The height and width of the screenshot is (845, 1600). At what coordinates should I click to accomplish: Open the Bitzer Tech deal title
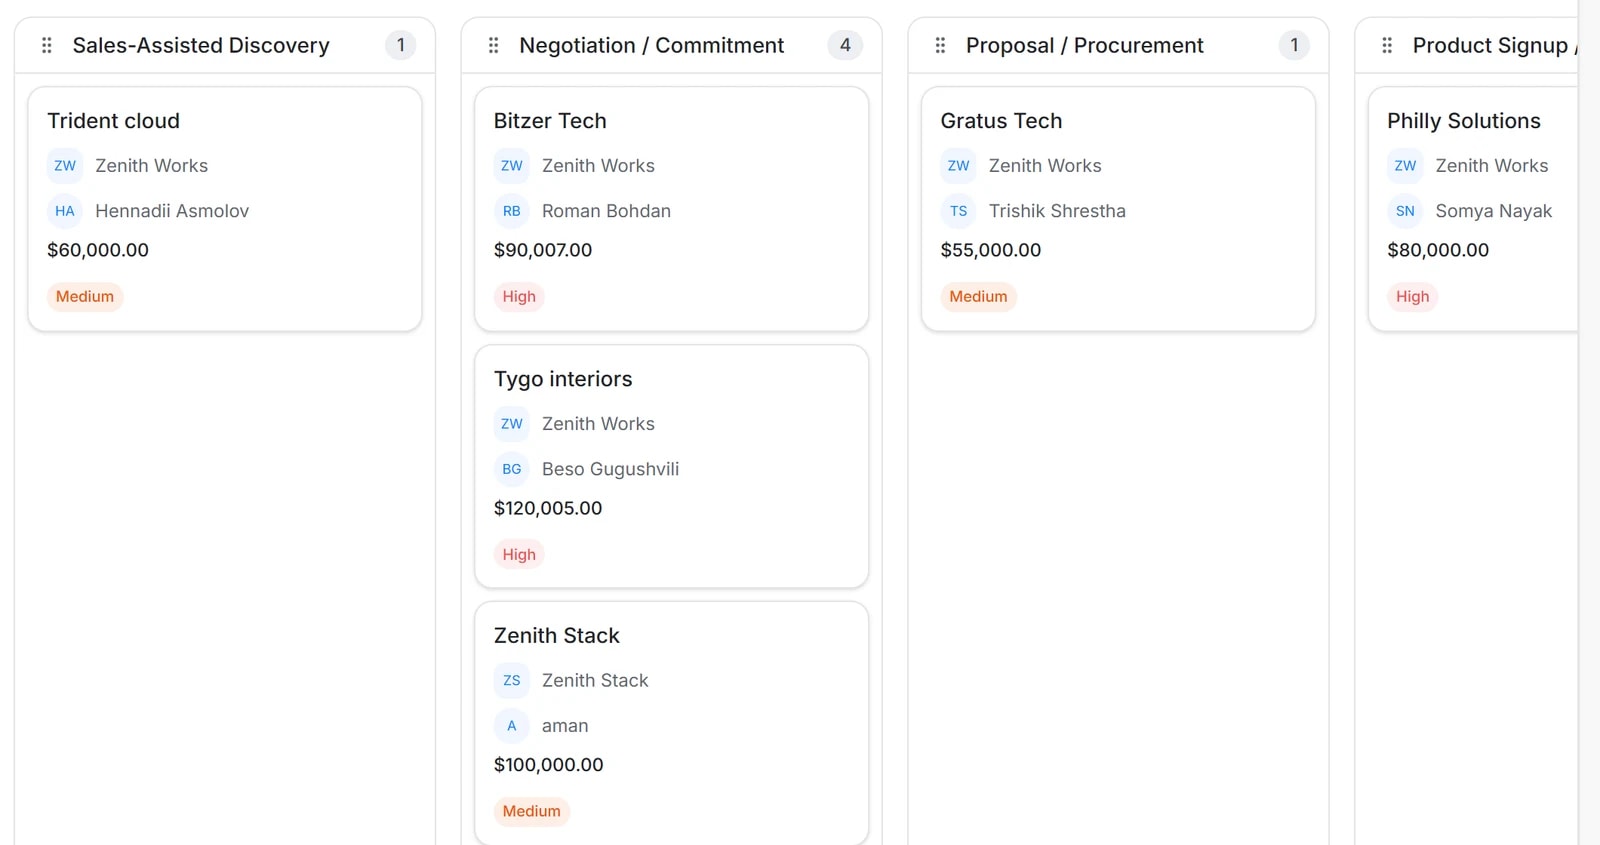pyautogui.click(x=550, y=121)
